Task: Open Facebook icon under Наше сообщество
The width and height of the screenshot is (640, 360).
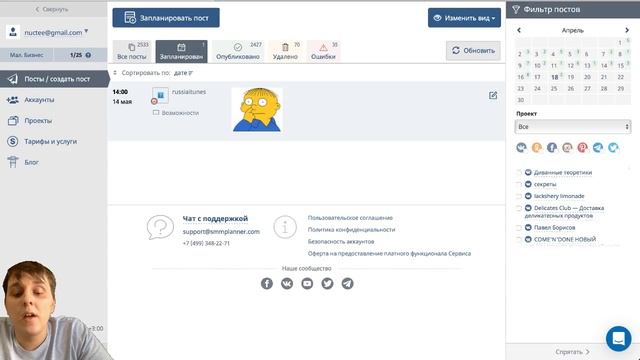Action: coord(267,283)
